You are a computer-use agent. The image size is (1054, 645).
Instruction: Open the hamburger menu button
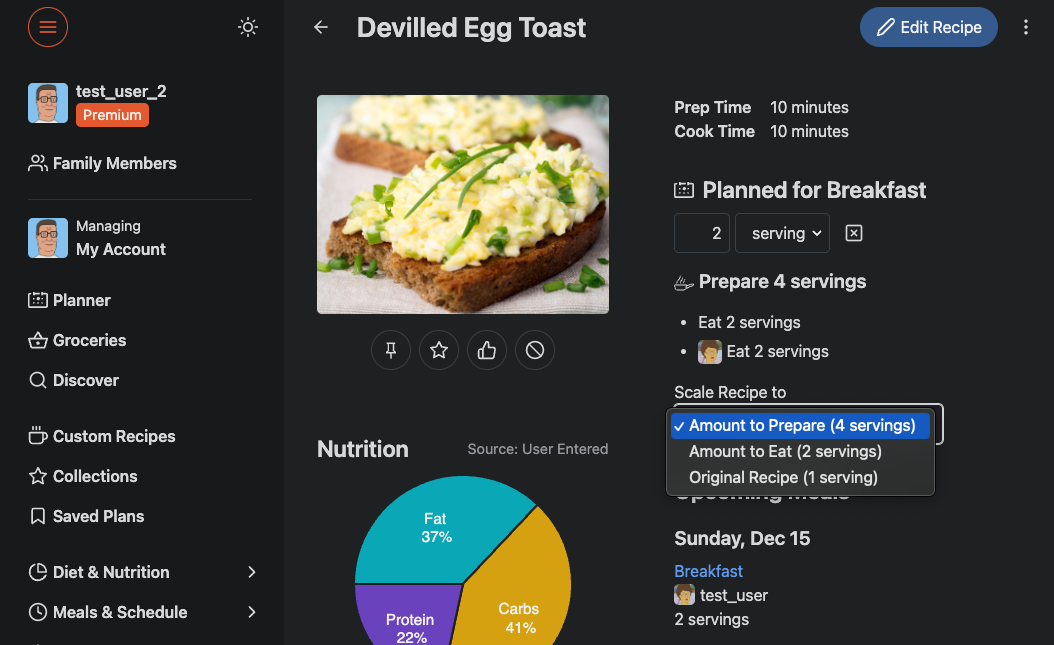[48, 27]
